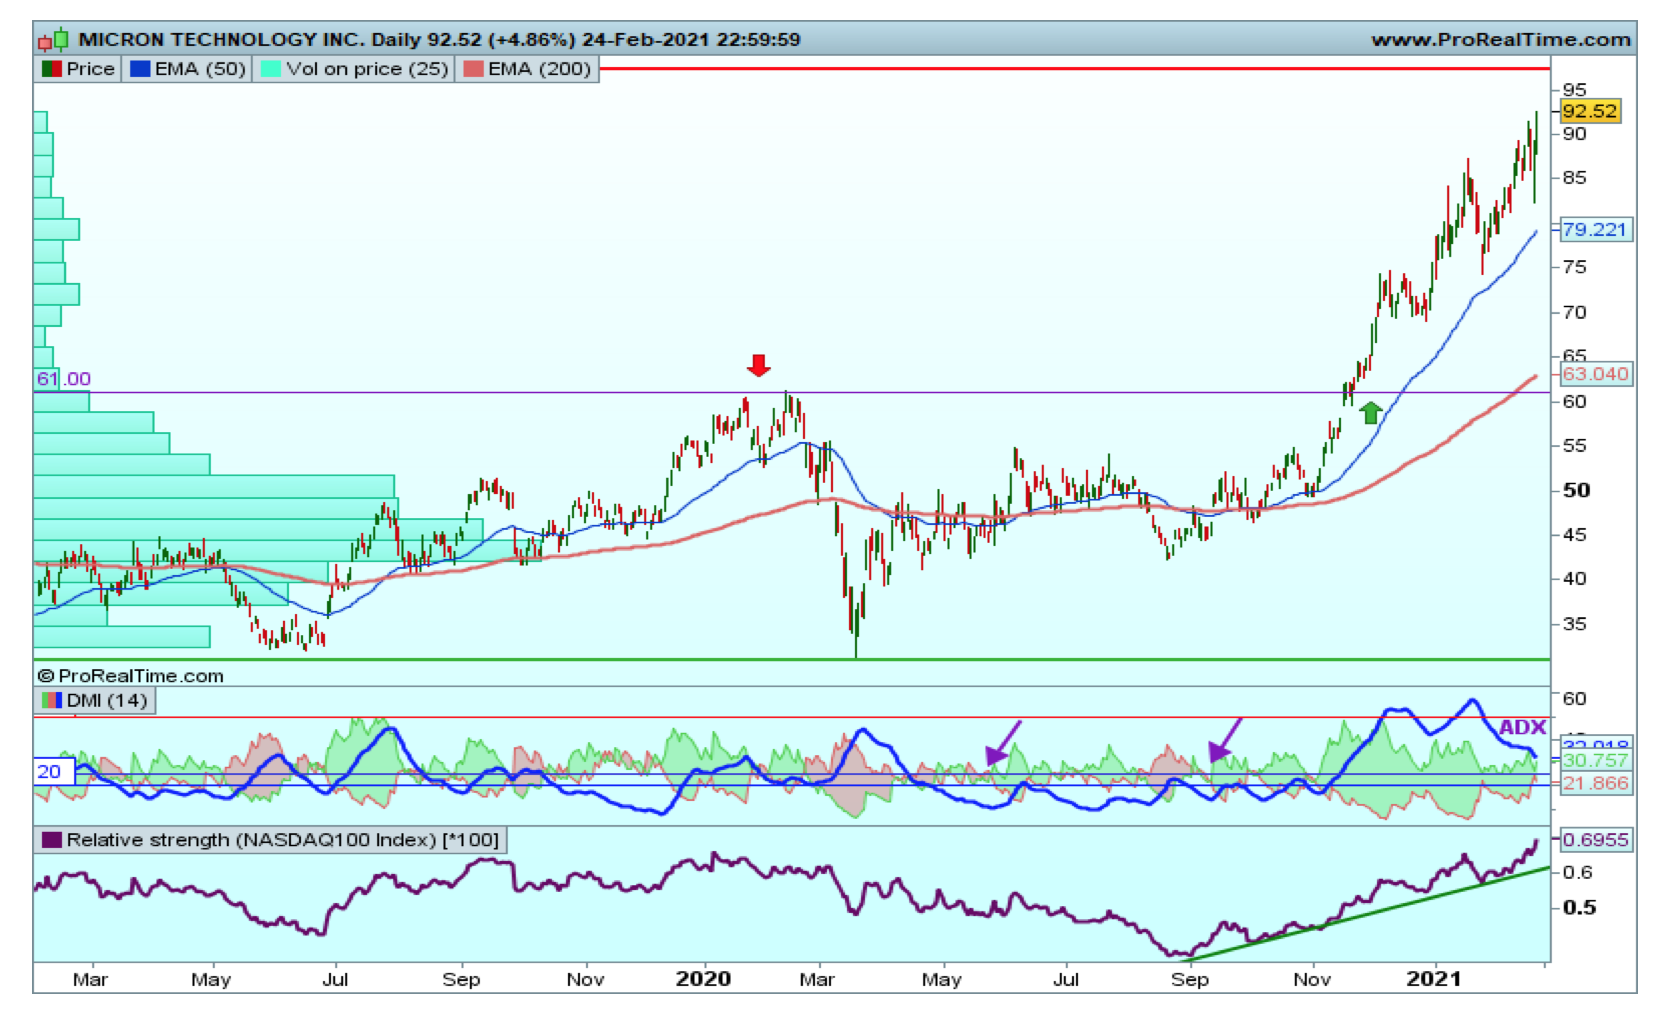Click the 45 price axis label
The width and height of the screenshot is (1658, 1016).
(1574, 535)
